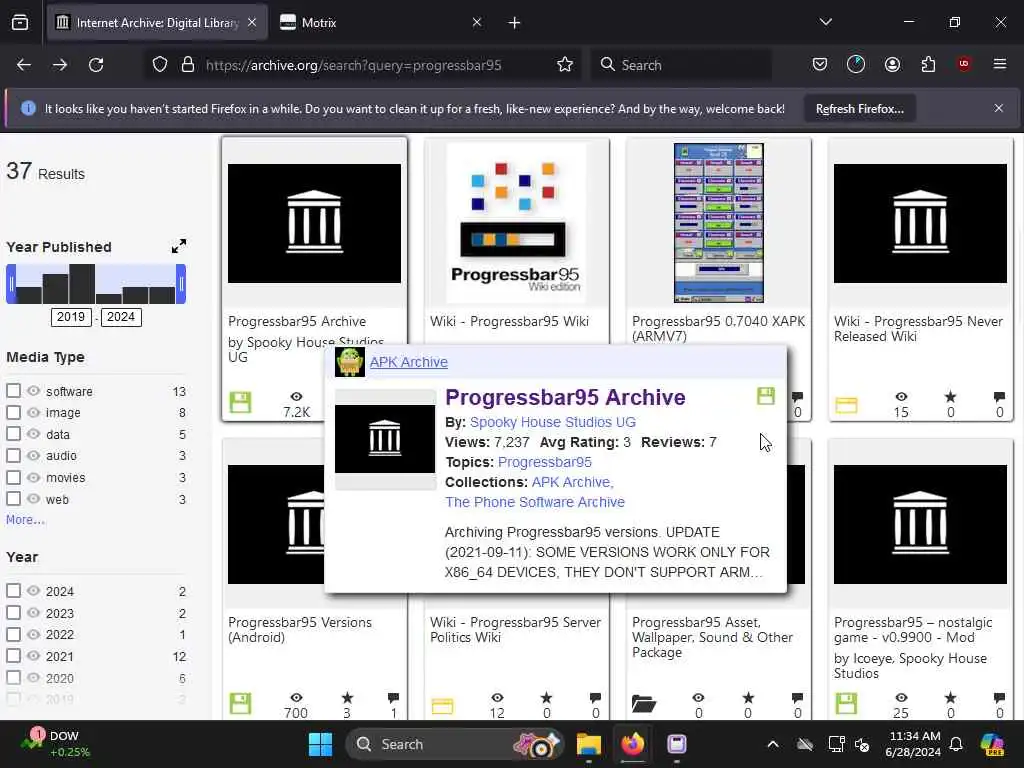Switch to the Motrix tab

pos(382,23)
